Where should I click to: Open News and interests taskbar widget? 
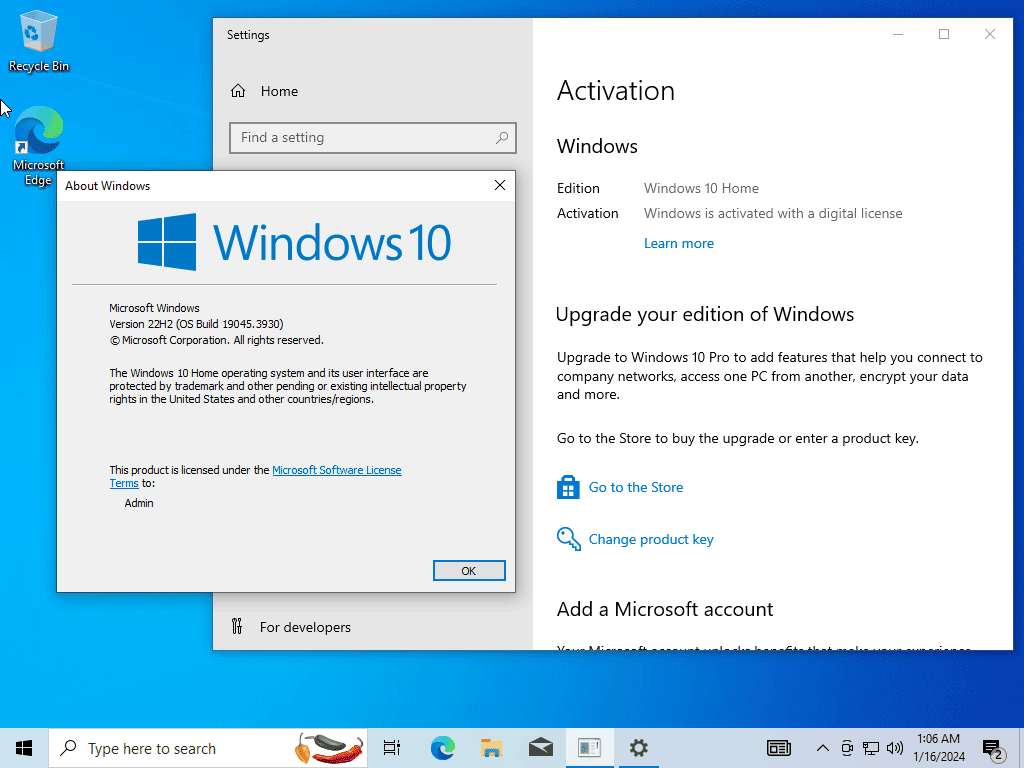click(x=778, y=748)
